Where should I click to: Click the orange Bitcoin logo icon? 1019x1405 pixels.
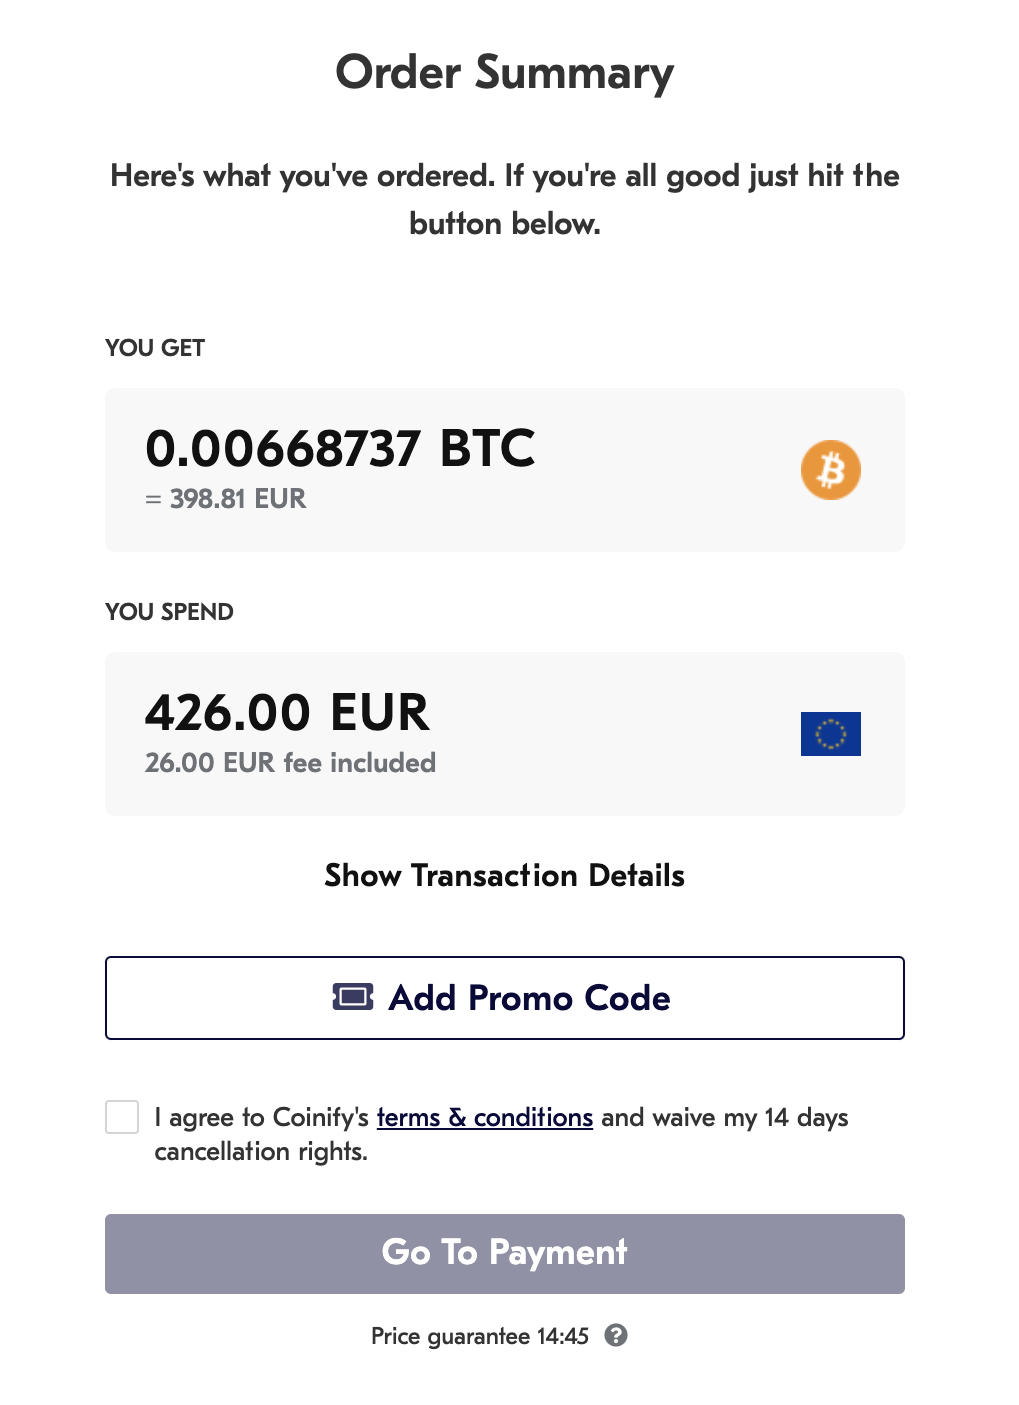[830, 470]
